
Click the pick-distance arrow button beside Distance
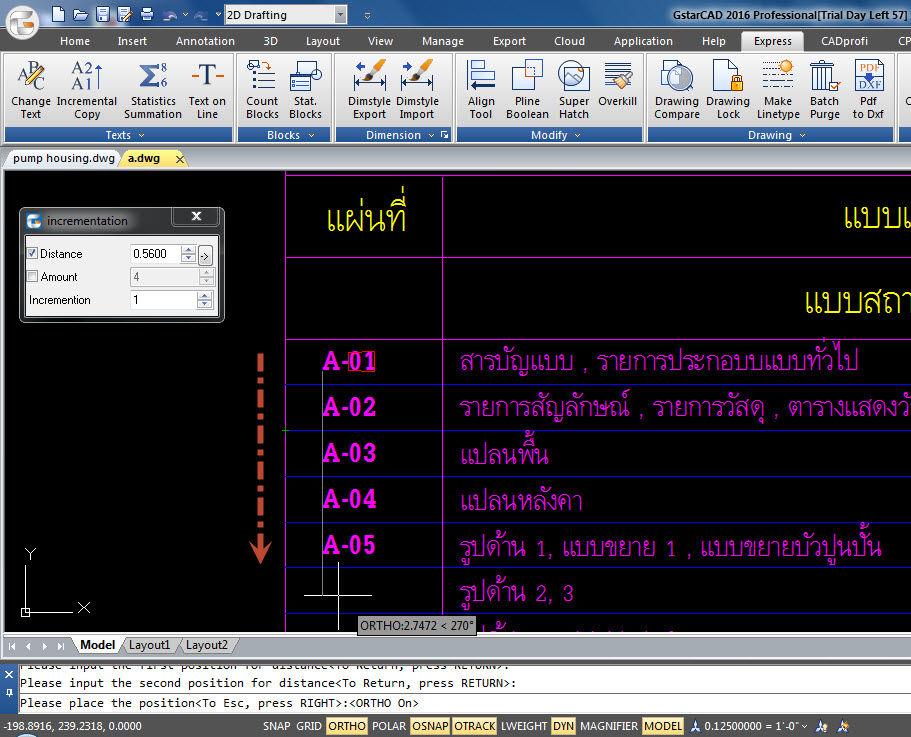click(x=205, y=254)
